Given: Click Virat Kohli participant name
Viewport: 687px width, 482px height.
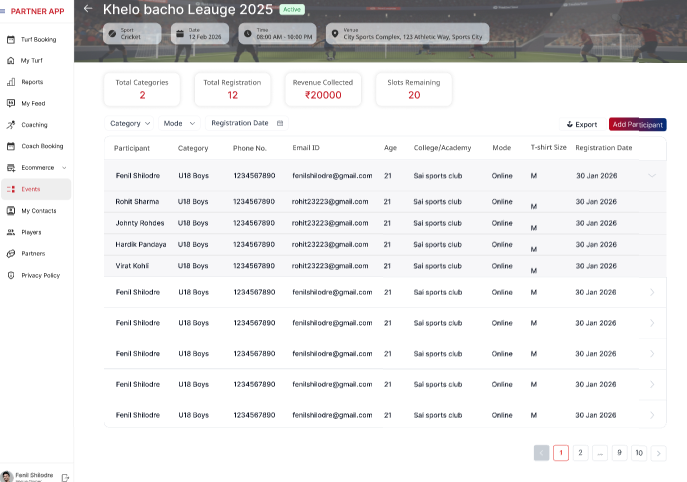Looking at the screenshot, I should (132, 266).
